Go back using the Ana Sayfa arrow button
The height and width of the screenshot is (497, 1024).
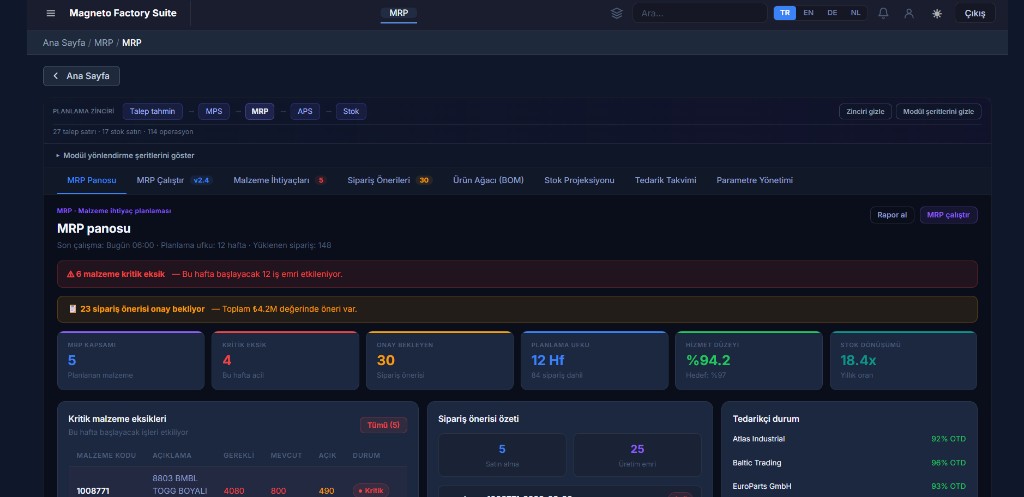tap(81, 76)
